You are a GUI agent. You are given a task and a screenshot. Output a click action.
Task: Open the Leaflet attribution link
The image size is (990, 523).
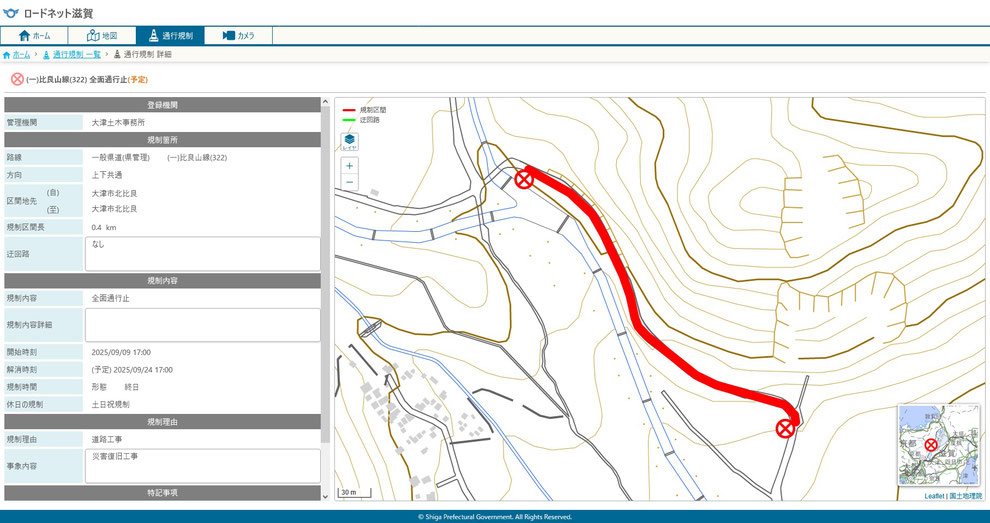coord(934,496)
